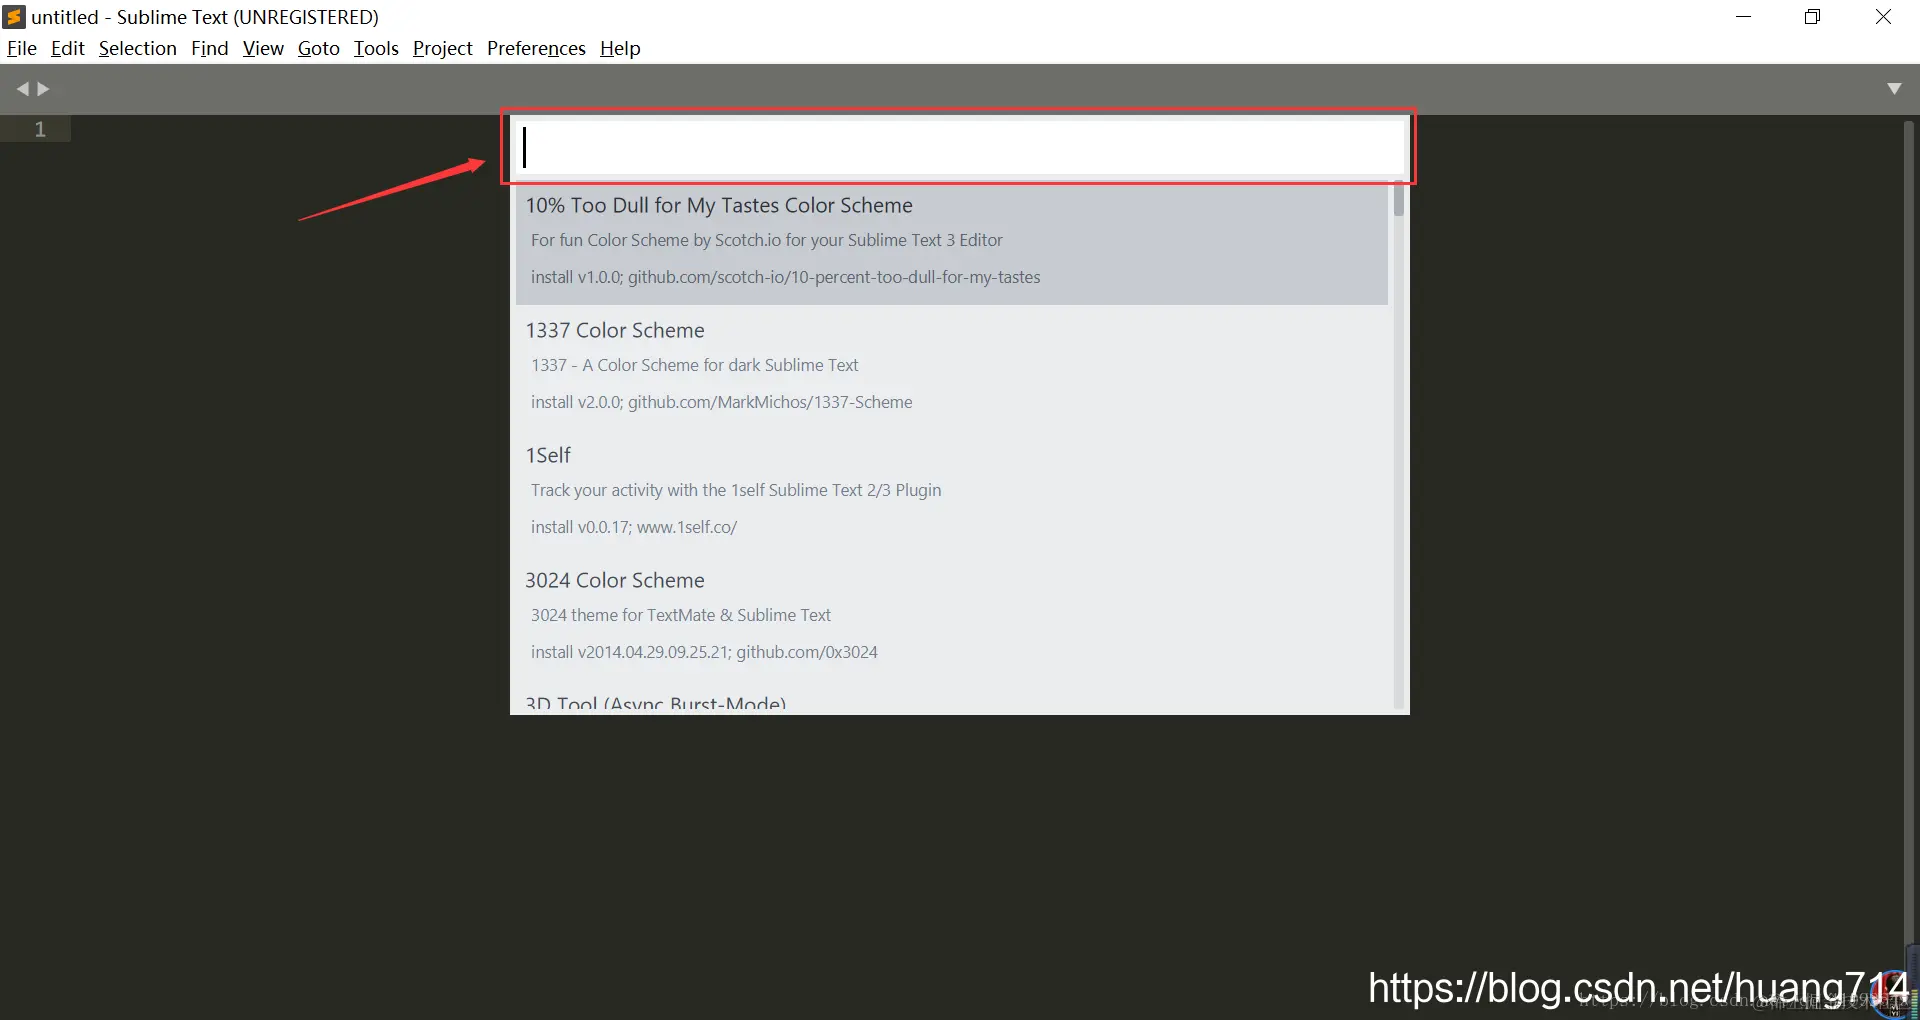
Task: Close the Sublime Text window
Action: tap(1883, 17)
